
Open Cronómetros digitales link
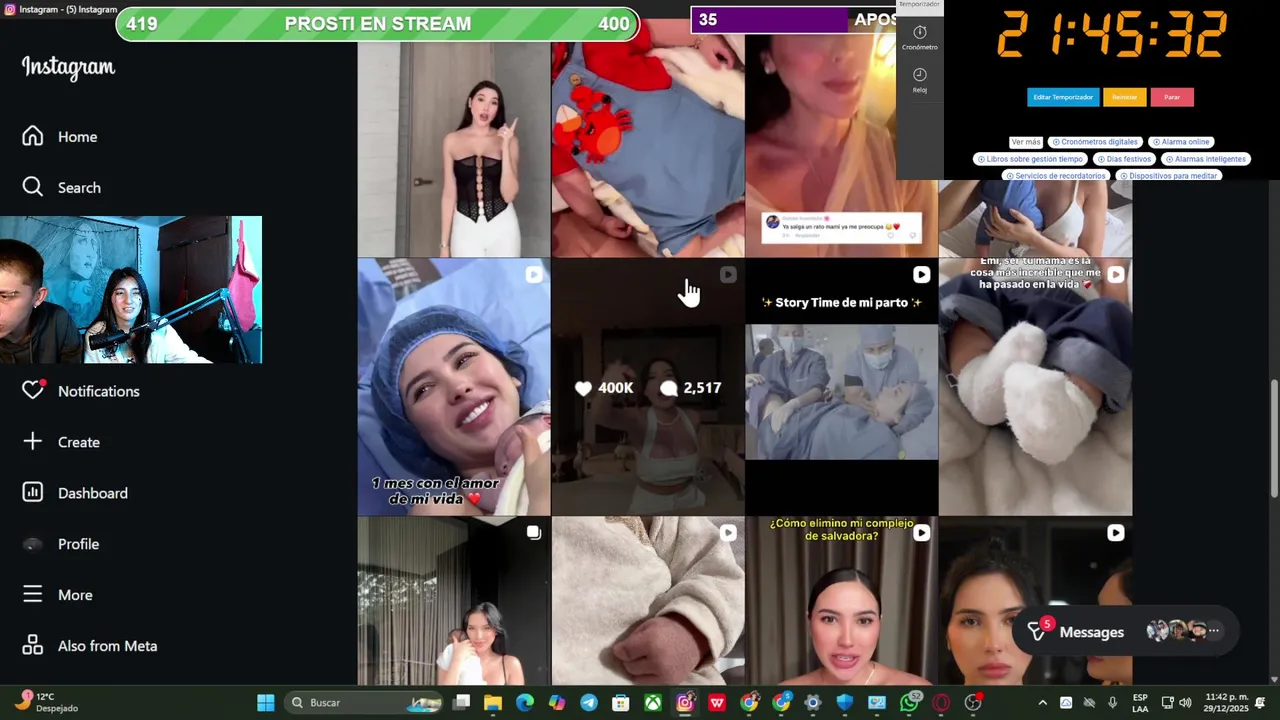pos(1095,142)
